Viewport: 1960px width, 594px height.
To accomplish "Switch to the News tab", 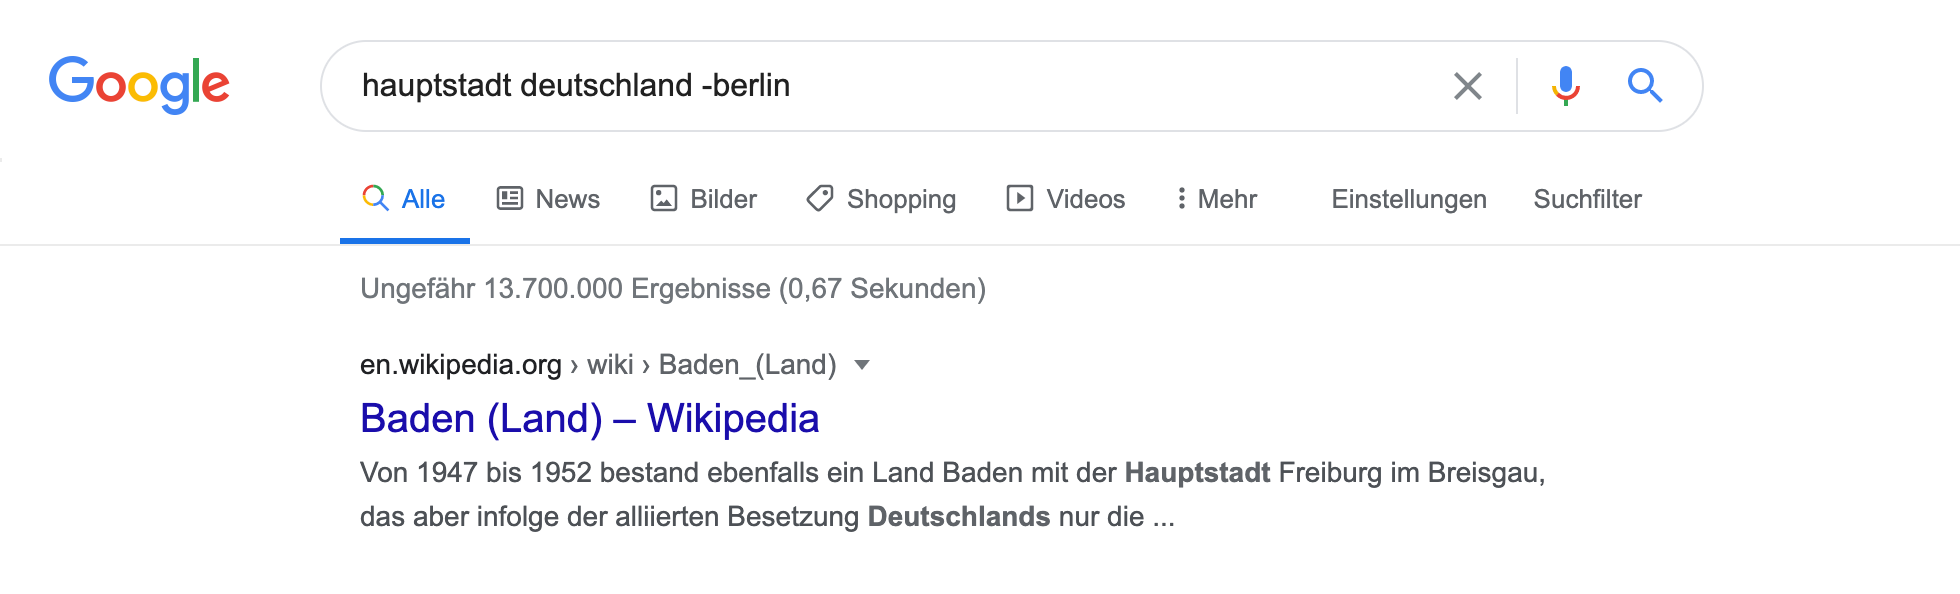I will click(567, 199).
